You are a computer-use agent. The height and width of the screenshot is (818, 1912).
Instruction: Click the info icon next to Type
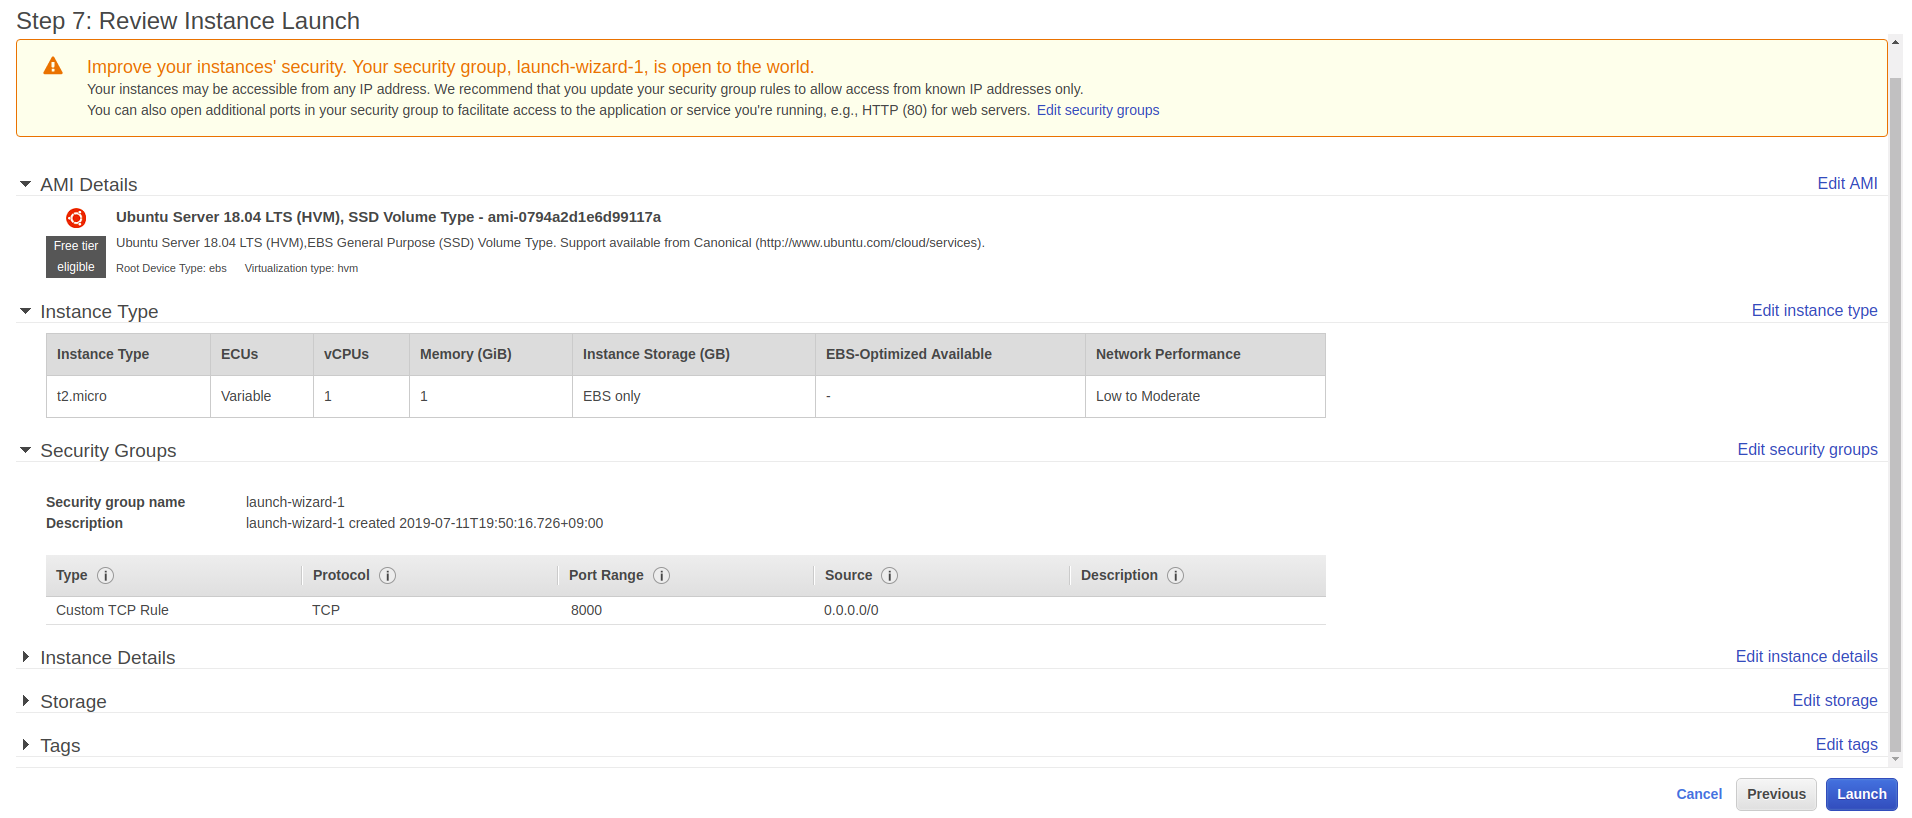(x=105, y=576)
